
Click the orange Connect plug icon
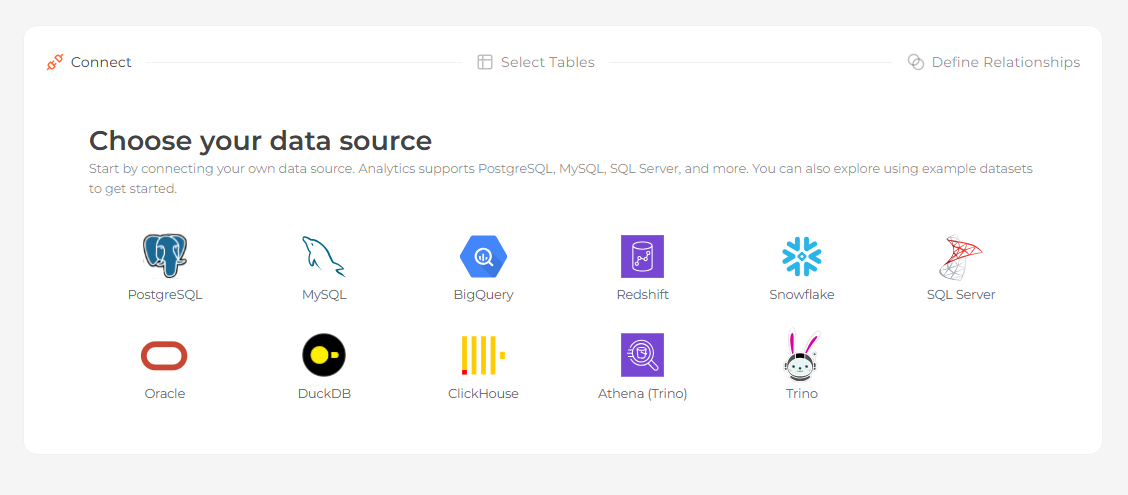55,63
